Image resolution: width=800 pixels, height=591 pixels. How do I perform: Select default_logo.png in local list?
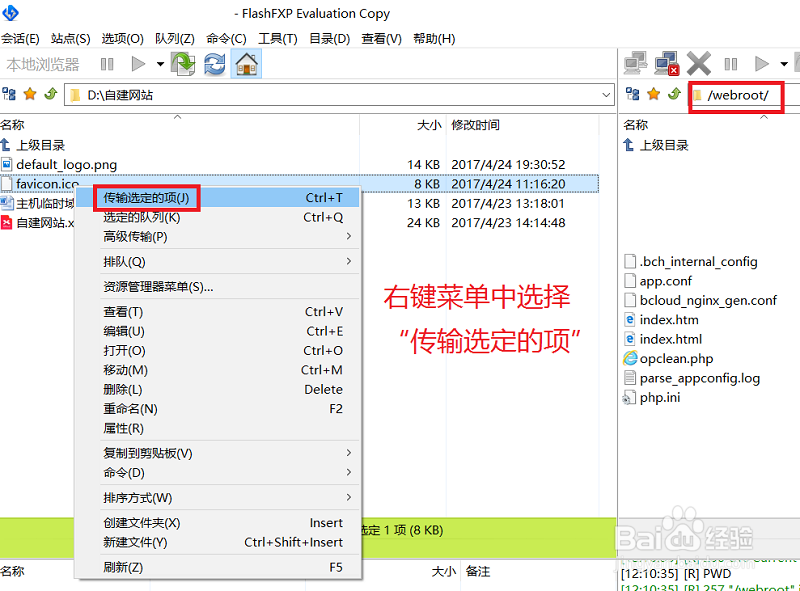pyautogui.click(x=66, y=164)
